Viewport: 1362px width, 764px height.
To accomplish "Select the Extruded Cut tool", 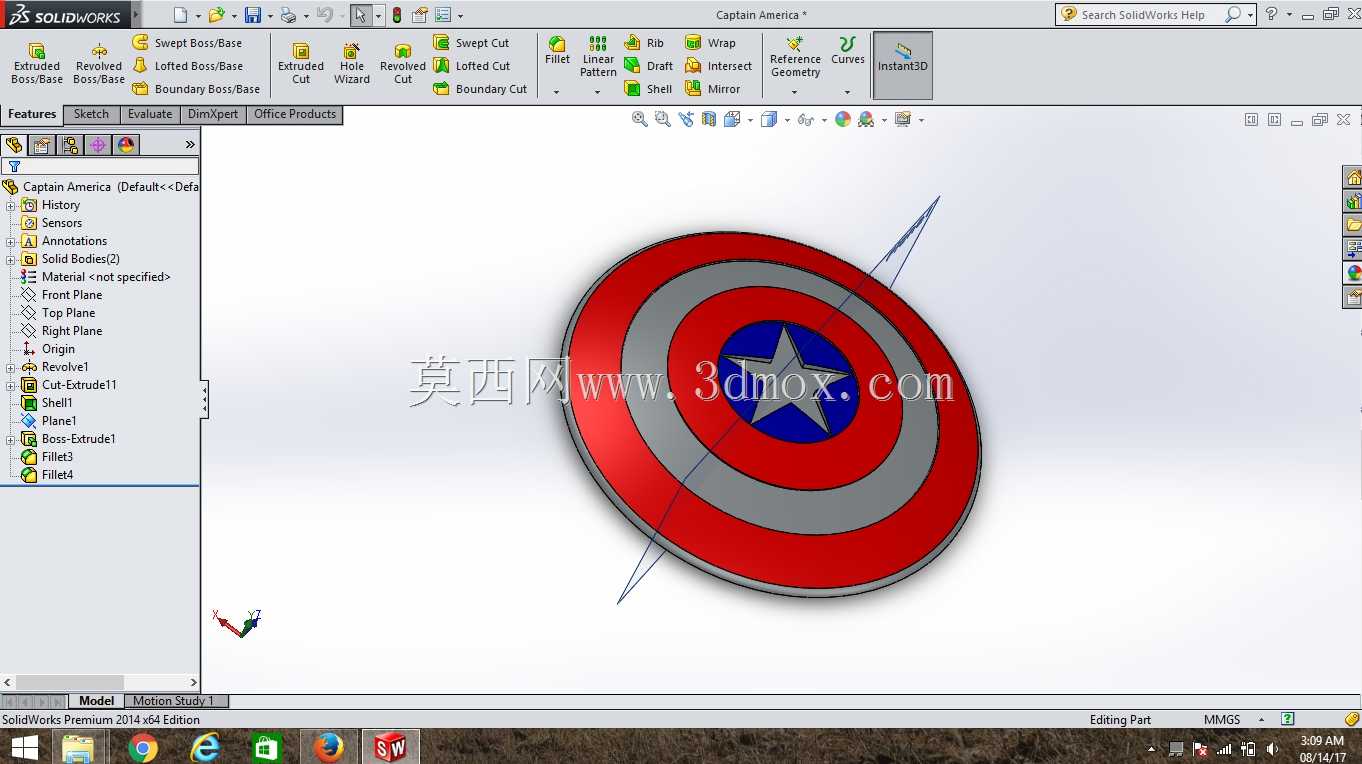I will (301, 64).
